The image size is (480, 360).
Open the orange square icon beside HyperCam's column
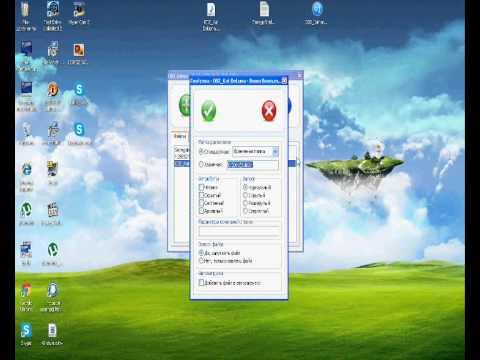click(x=79, y=50)
